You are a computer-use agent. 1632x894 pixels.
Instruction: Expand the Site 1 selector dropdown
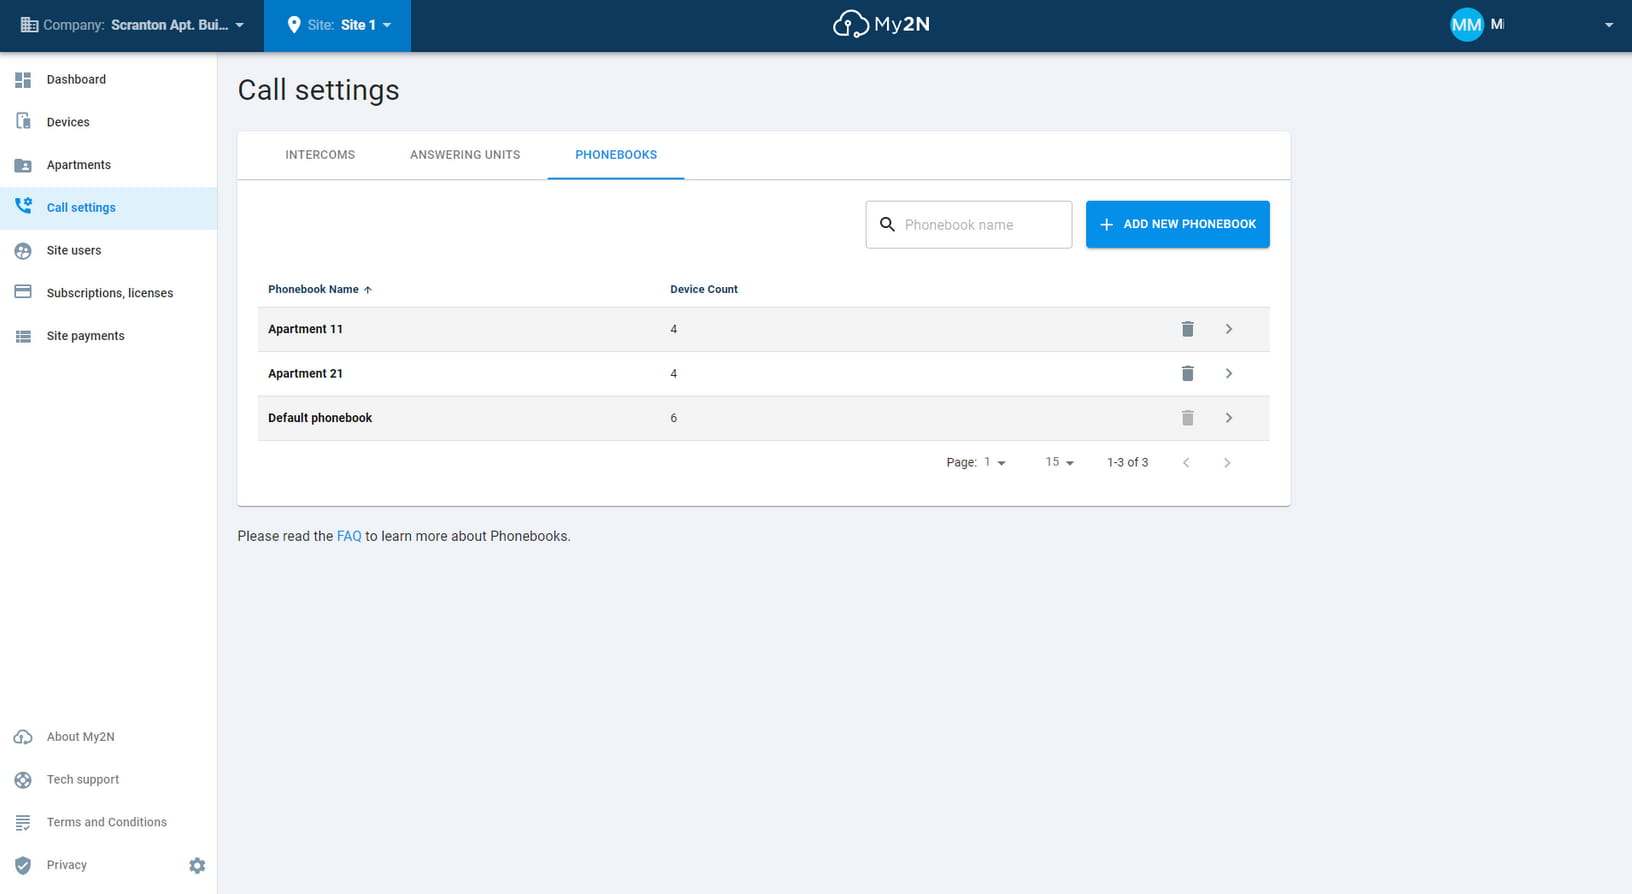(x=338, y=25)
